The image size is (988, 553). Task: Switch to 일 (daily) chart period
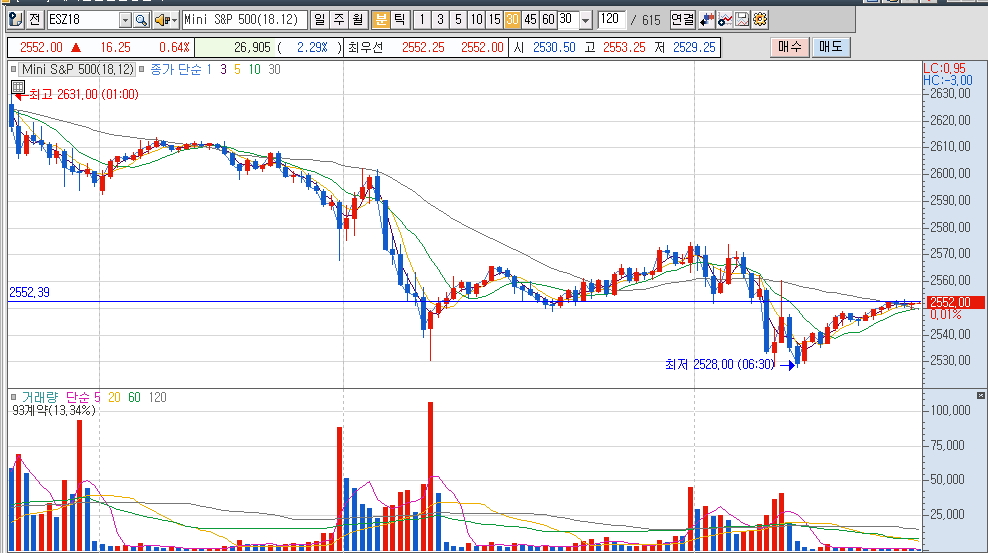(x=319, y=19)
